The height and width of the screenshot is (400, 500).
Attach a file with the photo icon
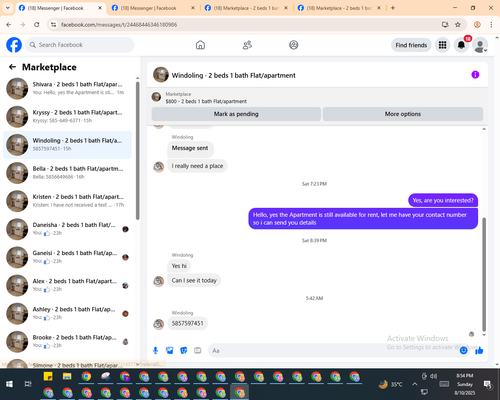(170, 350)
